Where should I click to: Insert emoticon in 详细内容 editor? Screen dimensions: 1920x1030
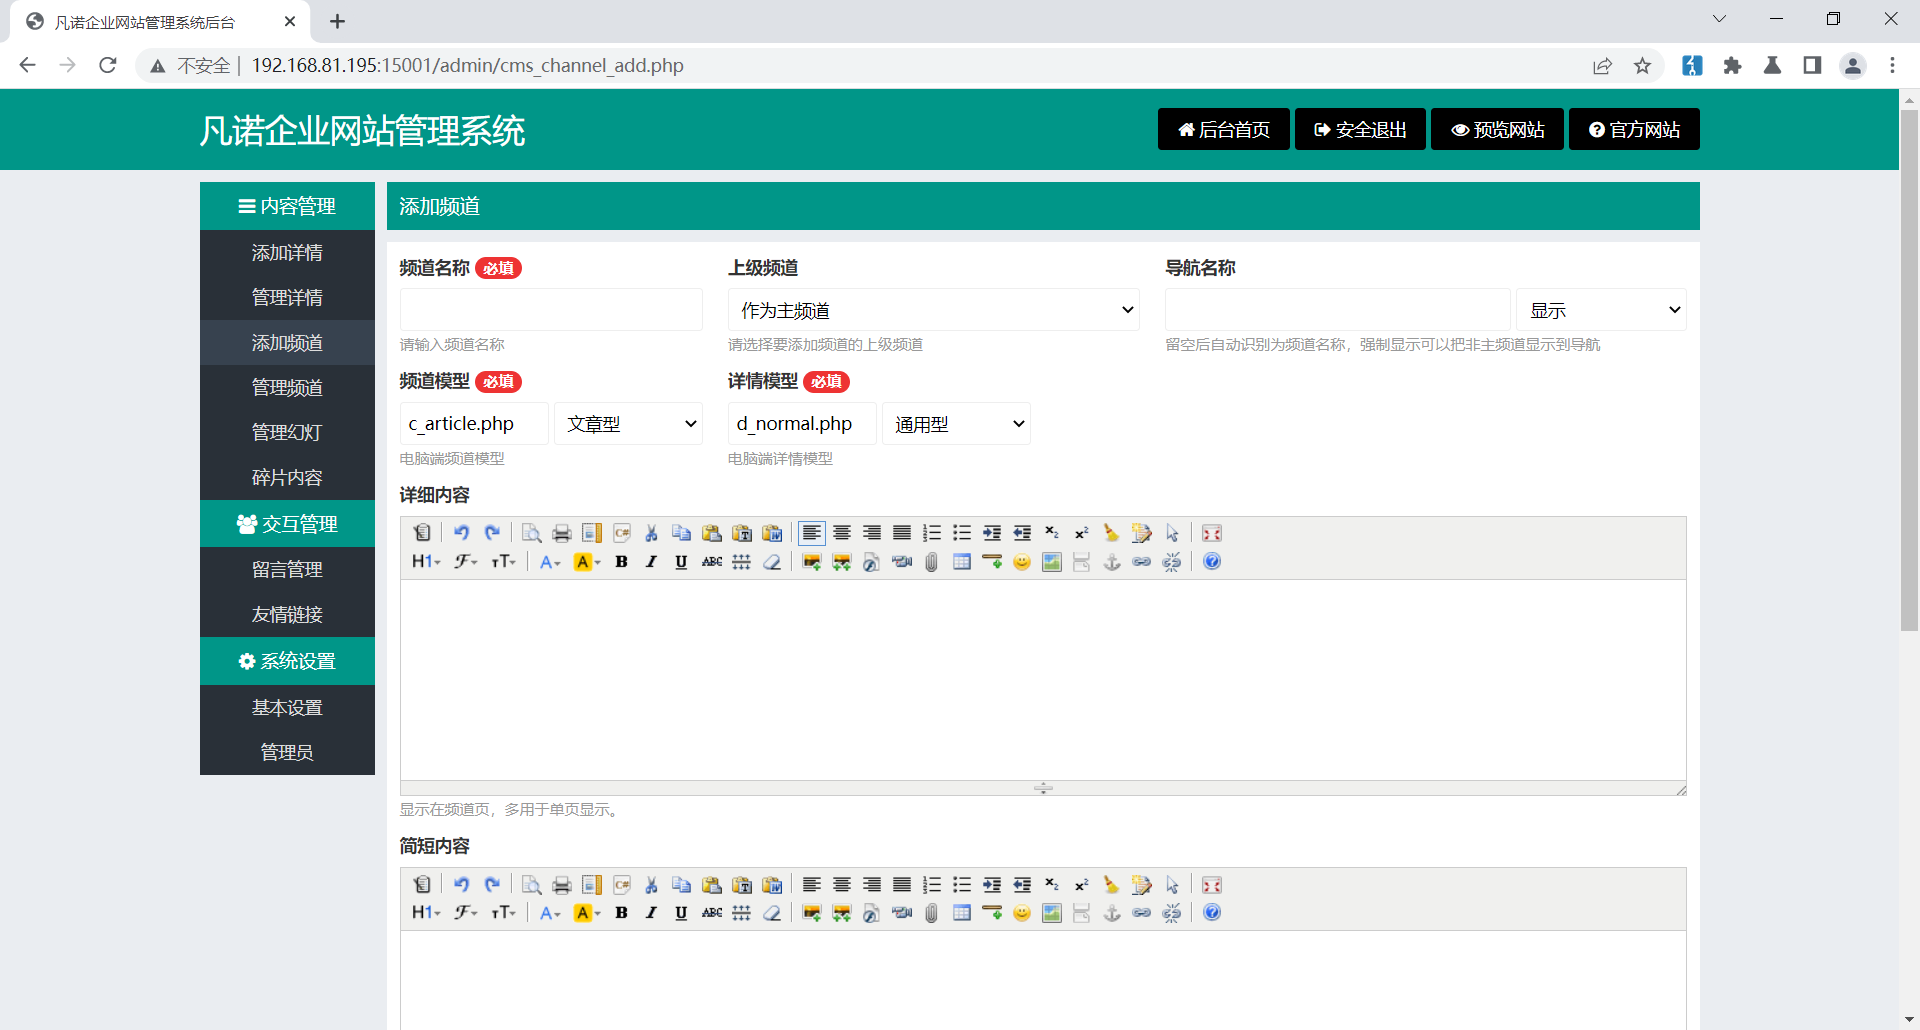click(1022, 562)
